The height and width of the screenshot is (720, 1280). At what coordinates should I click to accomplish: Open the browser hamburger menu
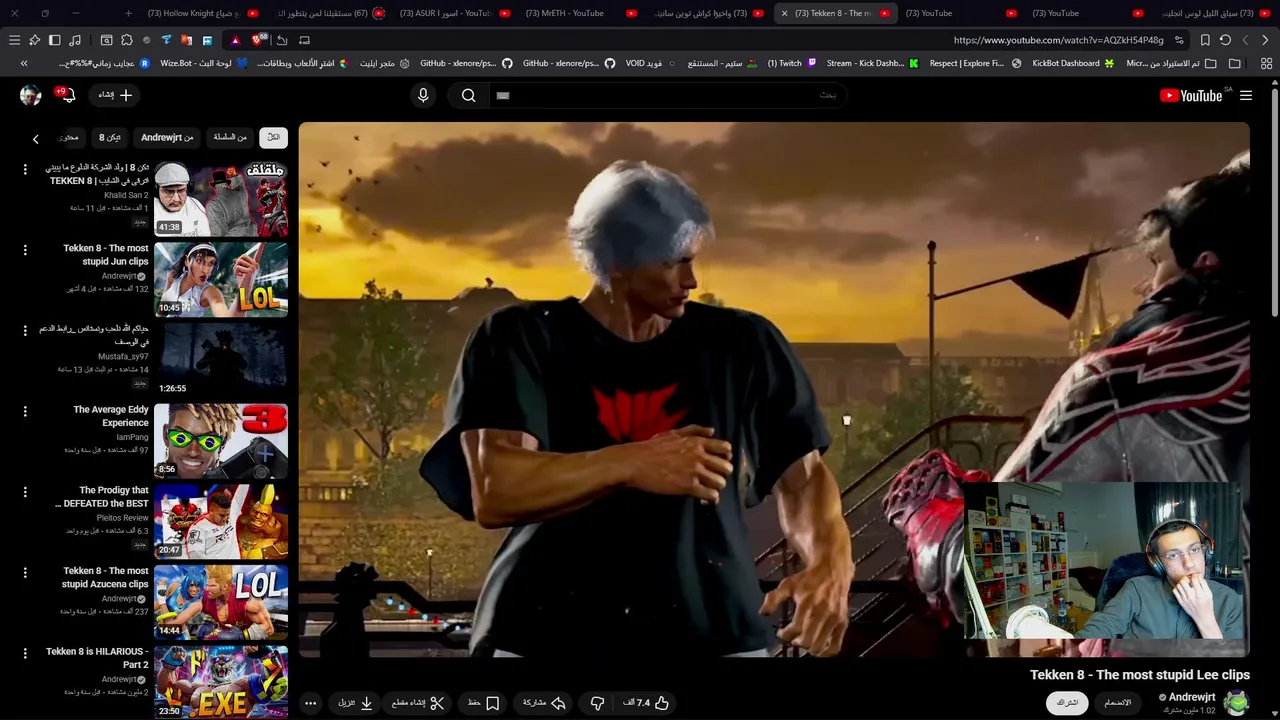[14, 40]
